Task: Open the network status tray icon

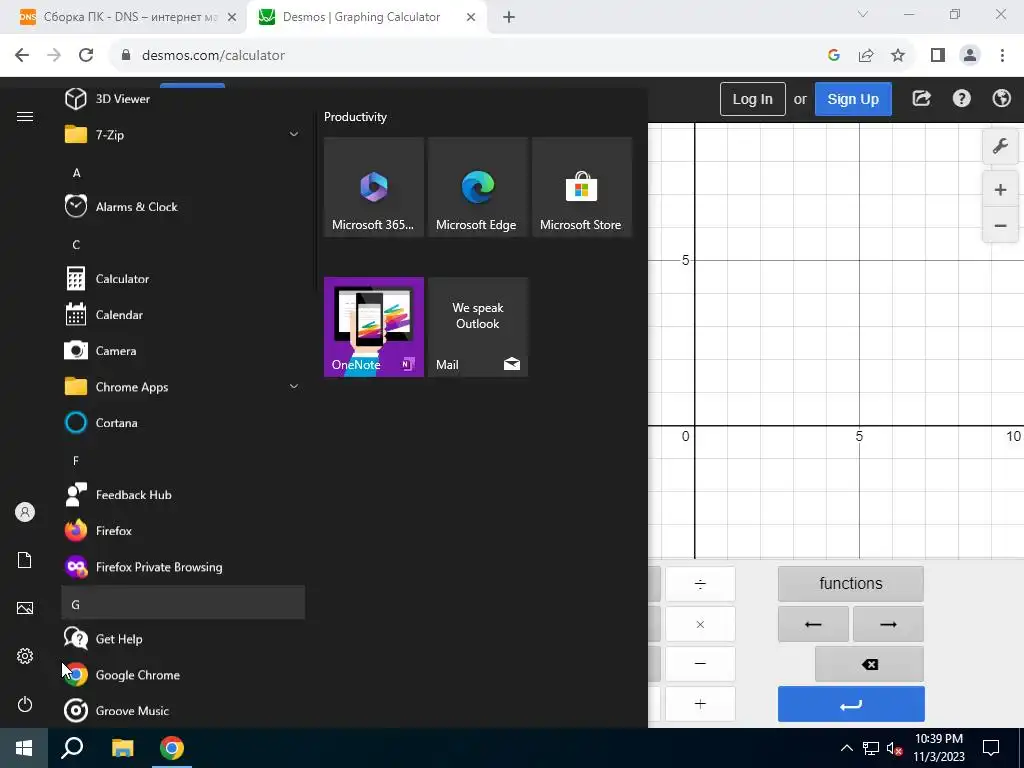Action: coord(871,748)
